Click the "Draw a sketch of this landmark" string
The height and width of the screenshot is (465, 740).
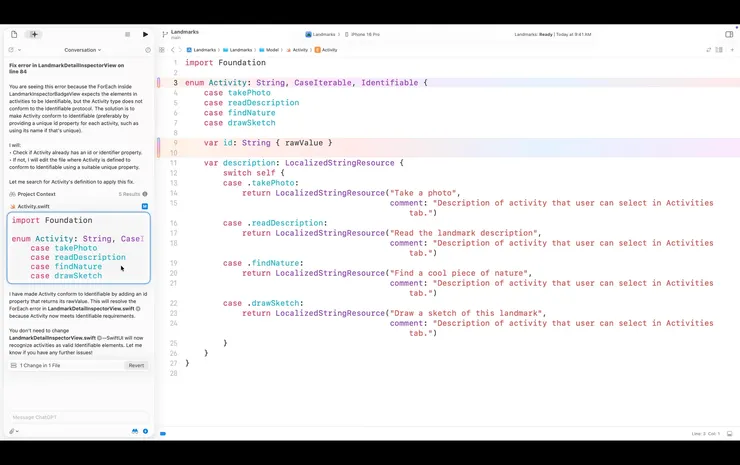pyautogui.click(x=465, y=313)
